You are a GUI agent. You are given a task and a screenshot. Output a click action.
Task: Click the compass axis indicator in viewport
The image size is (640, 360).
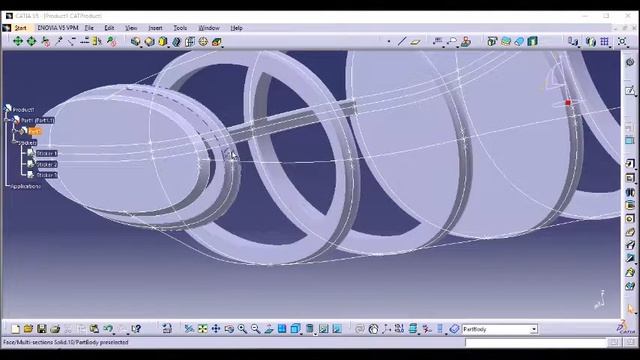[x=601, y=300]
